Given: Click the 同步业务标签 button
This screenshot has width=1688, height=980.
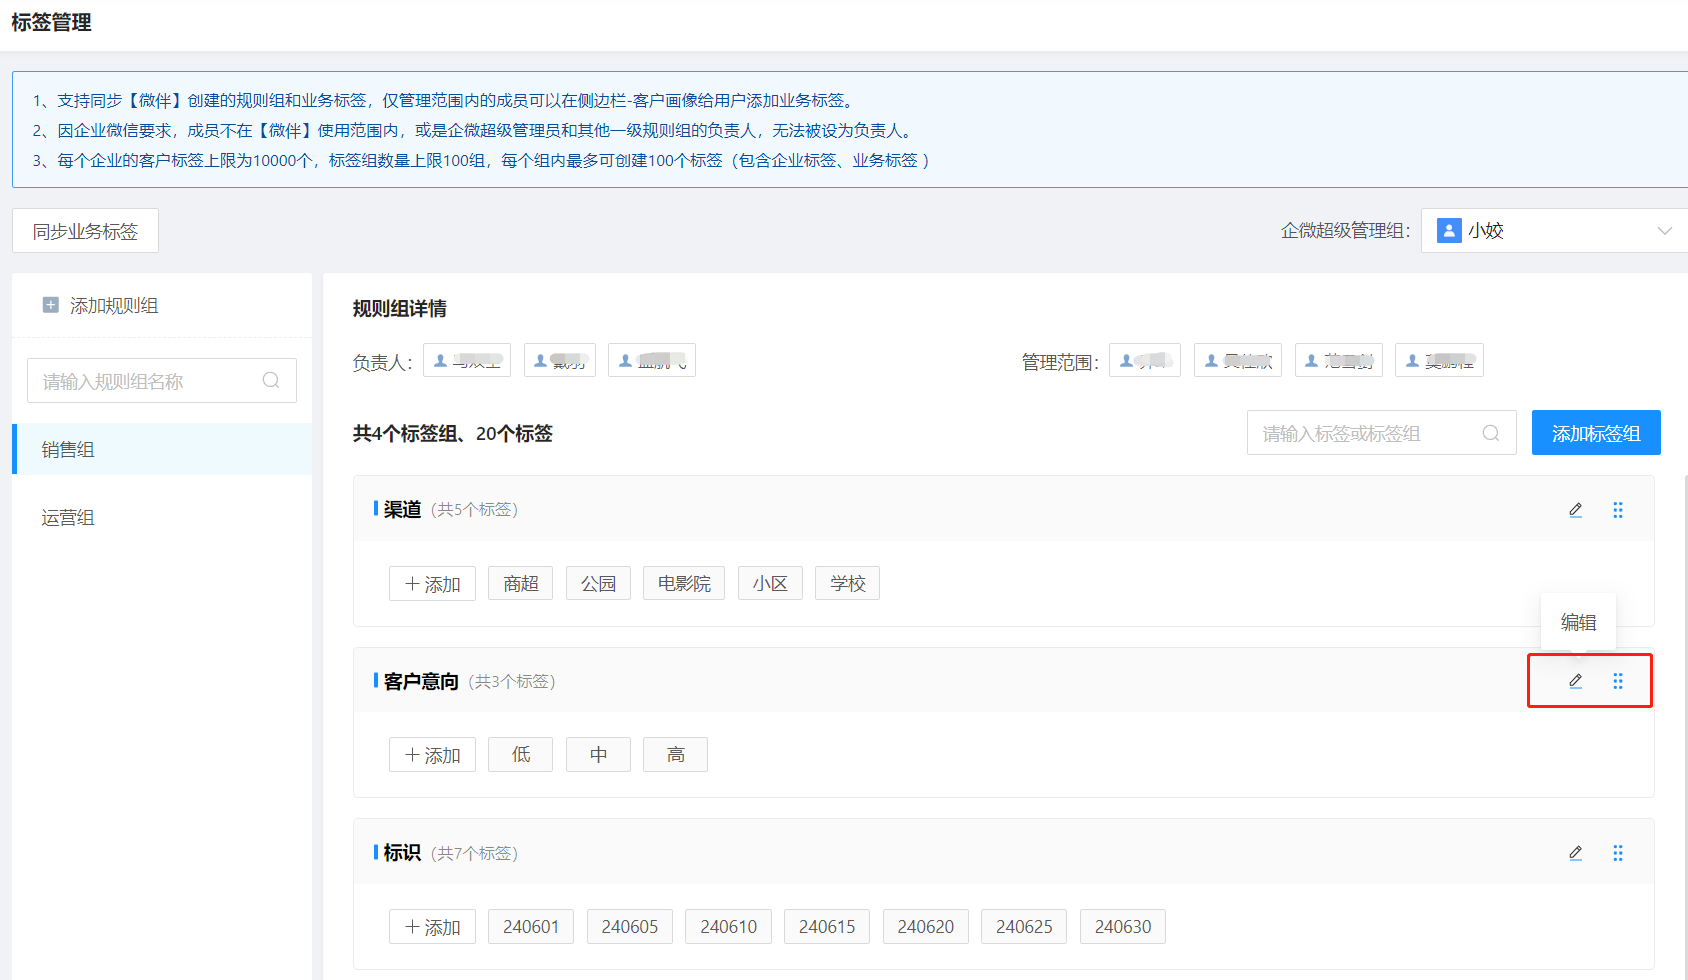Looking at the screenshot, I should pos(85,231).
